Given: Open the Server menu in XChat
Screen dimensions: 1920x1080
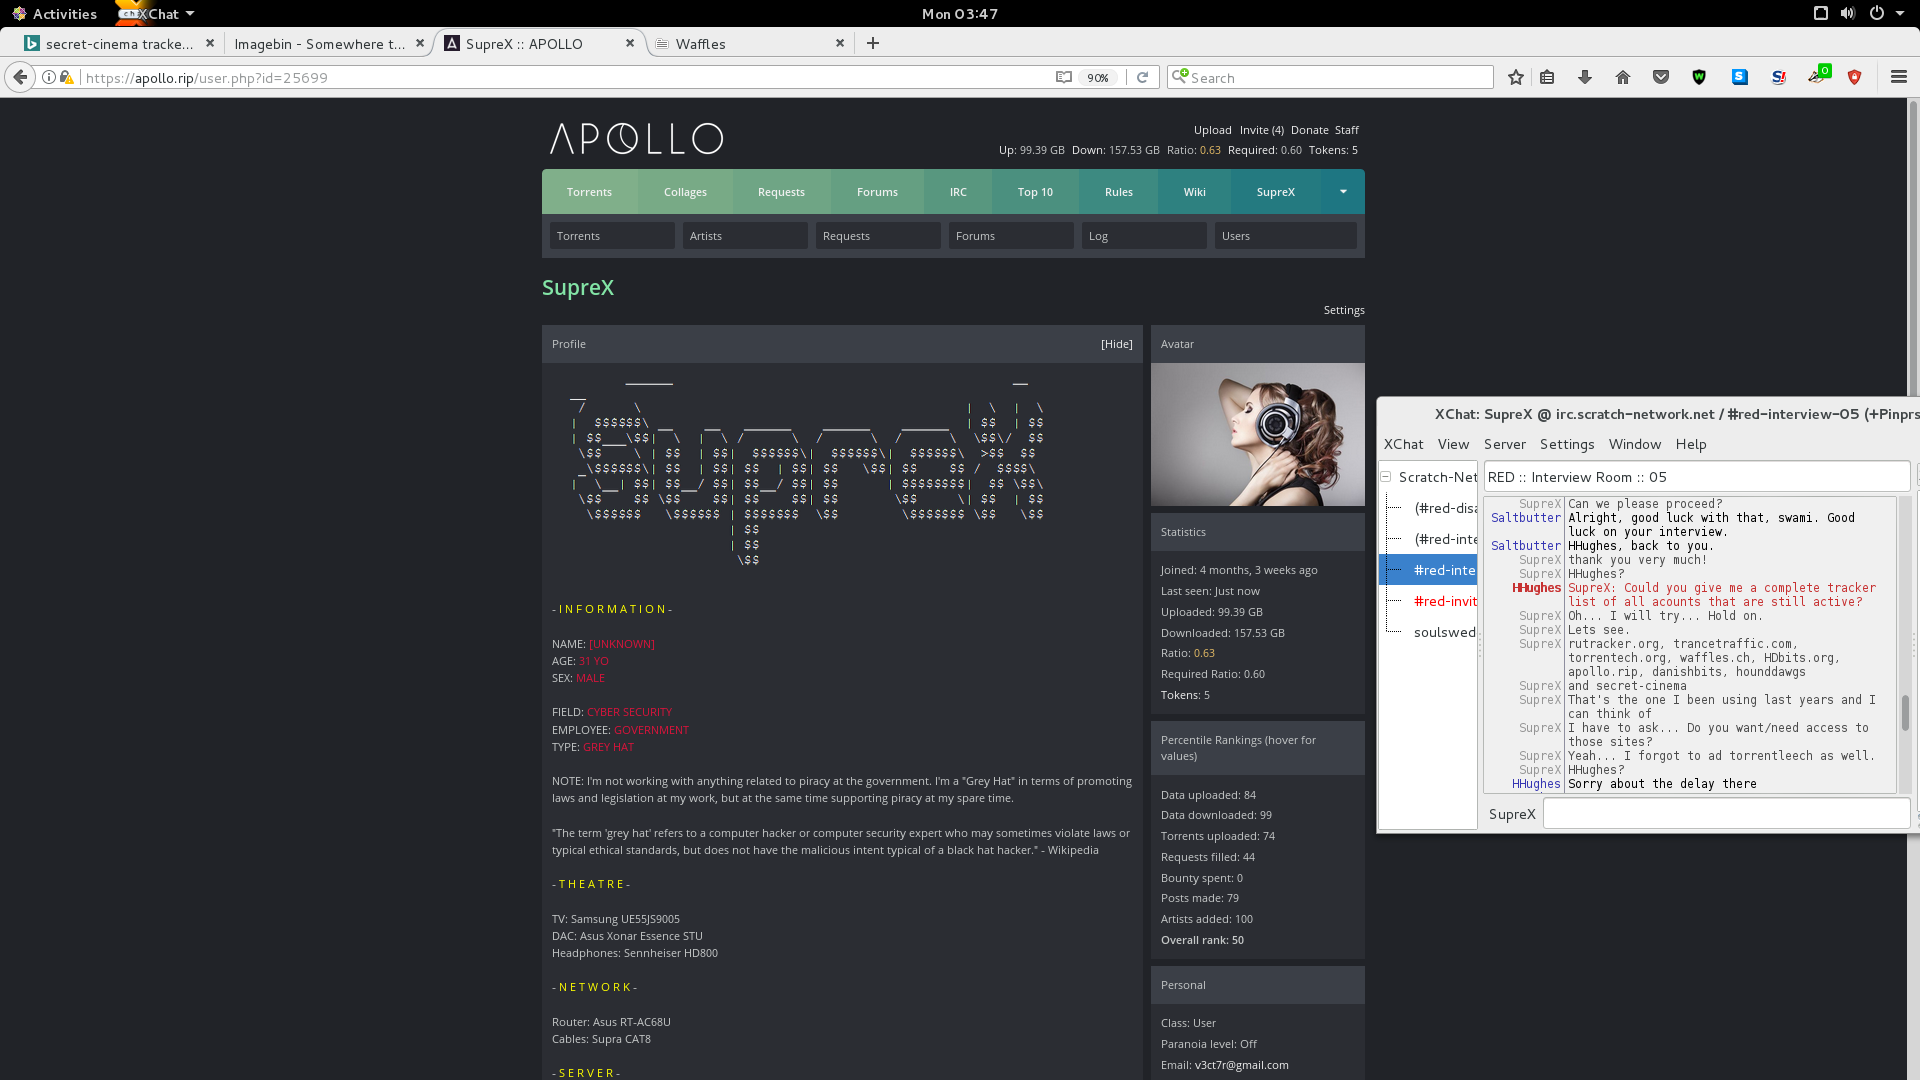Looking at the screenshot, I should click(x=1504, y=444).
